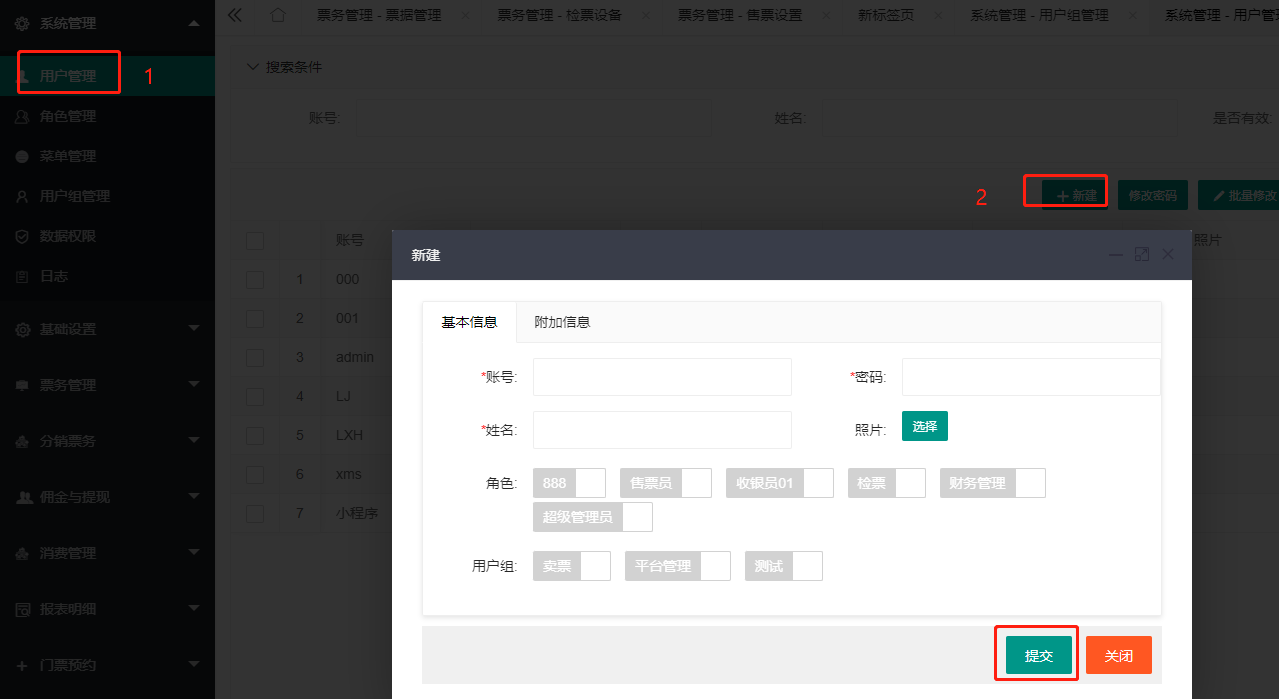Click the home icon in tab bar
Image resolution: width=1279 pixels, height=699 pixels.
tap(278, 15)
